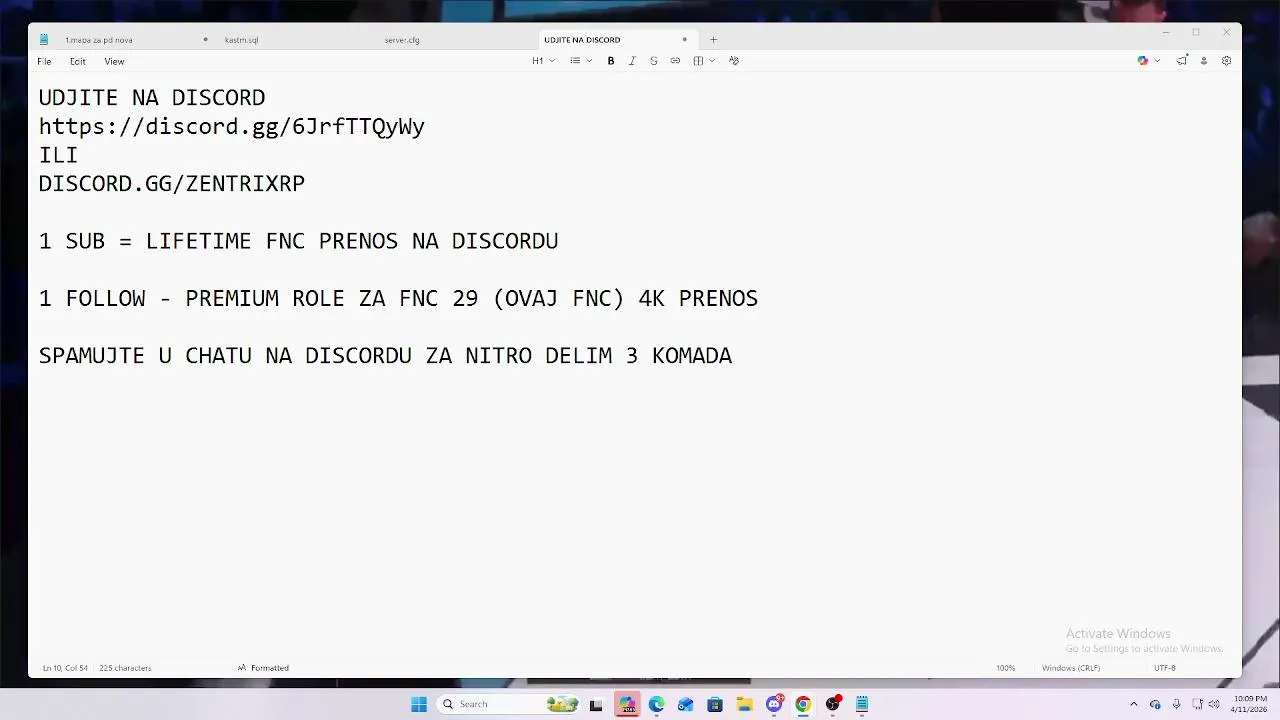Toggle italic formatting in Notepad toolbar
The width and height of the screenshot is (1280, 720).
[x=632, y=61]
